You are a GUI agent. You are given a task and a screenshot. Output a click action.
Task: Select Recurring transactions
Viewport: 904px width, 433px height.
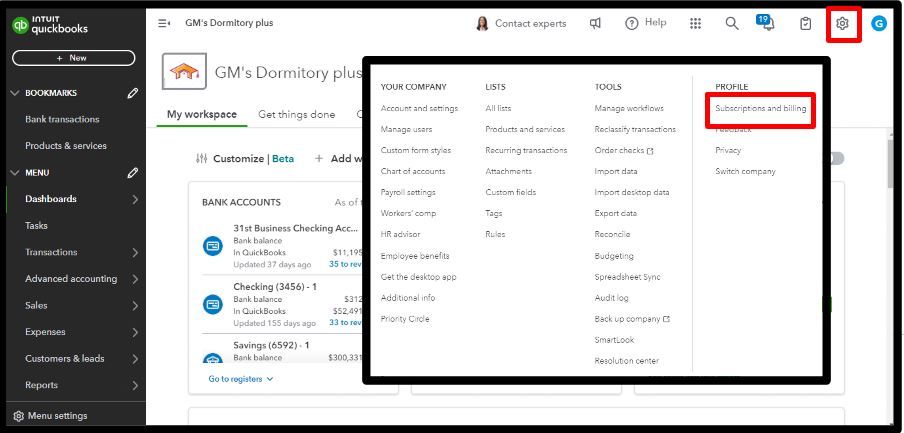(526, 150)
